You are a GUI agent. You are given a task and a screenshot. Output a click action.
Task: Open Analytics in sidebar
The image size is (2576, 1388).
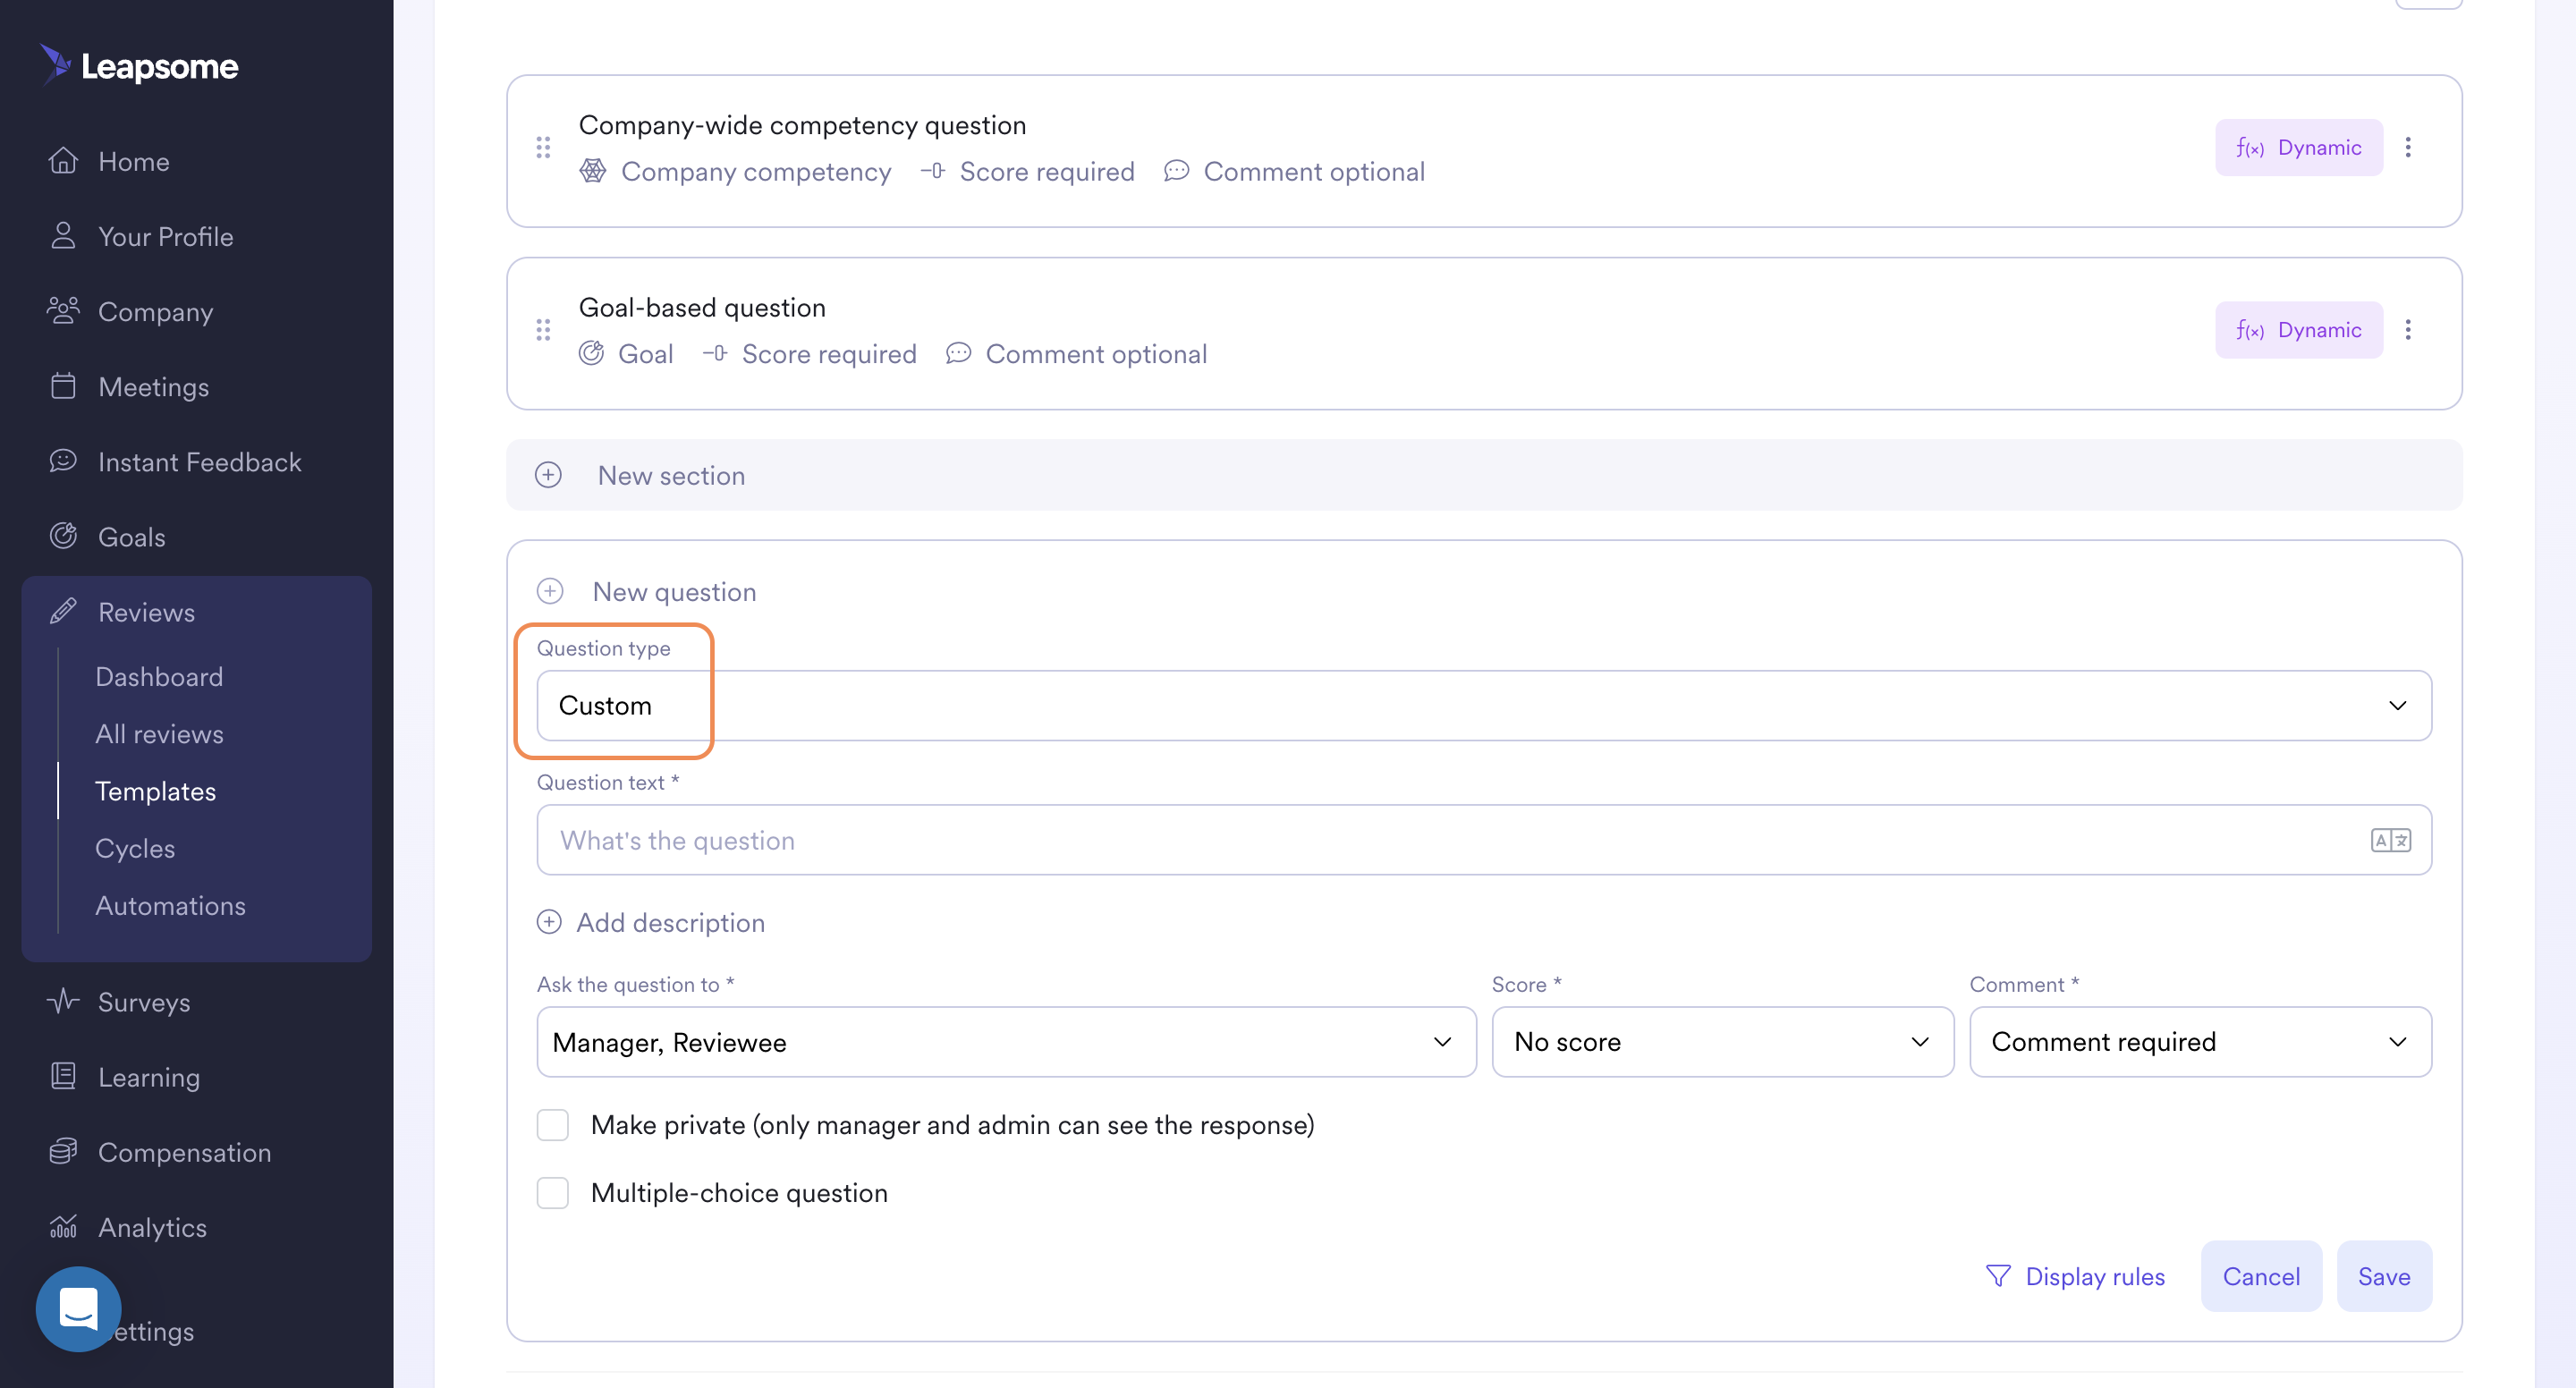(x=152, y=1227)
